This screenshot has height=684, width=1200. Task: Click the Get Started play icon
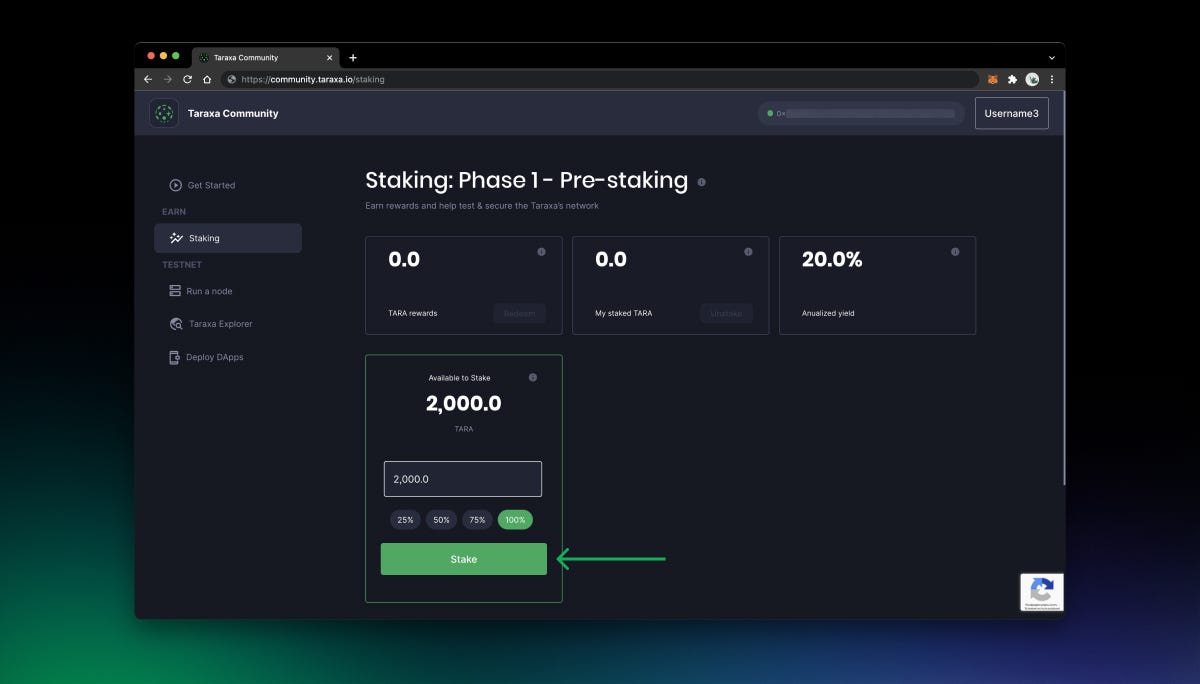[176, 185]
